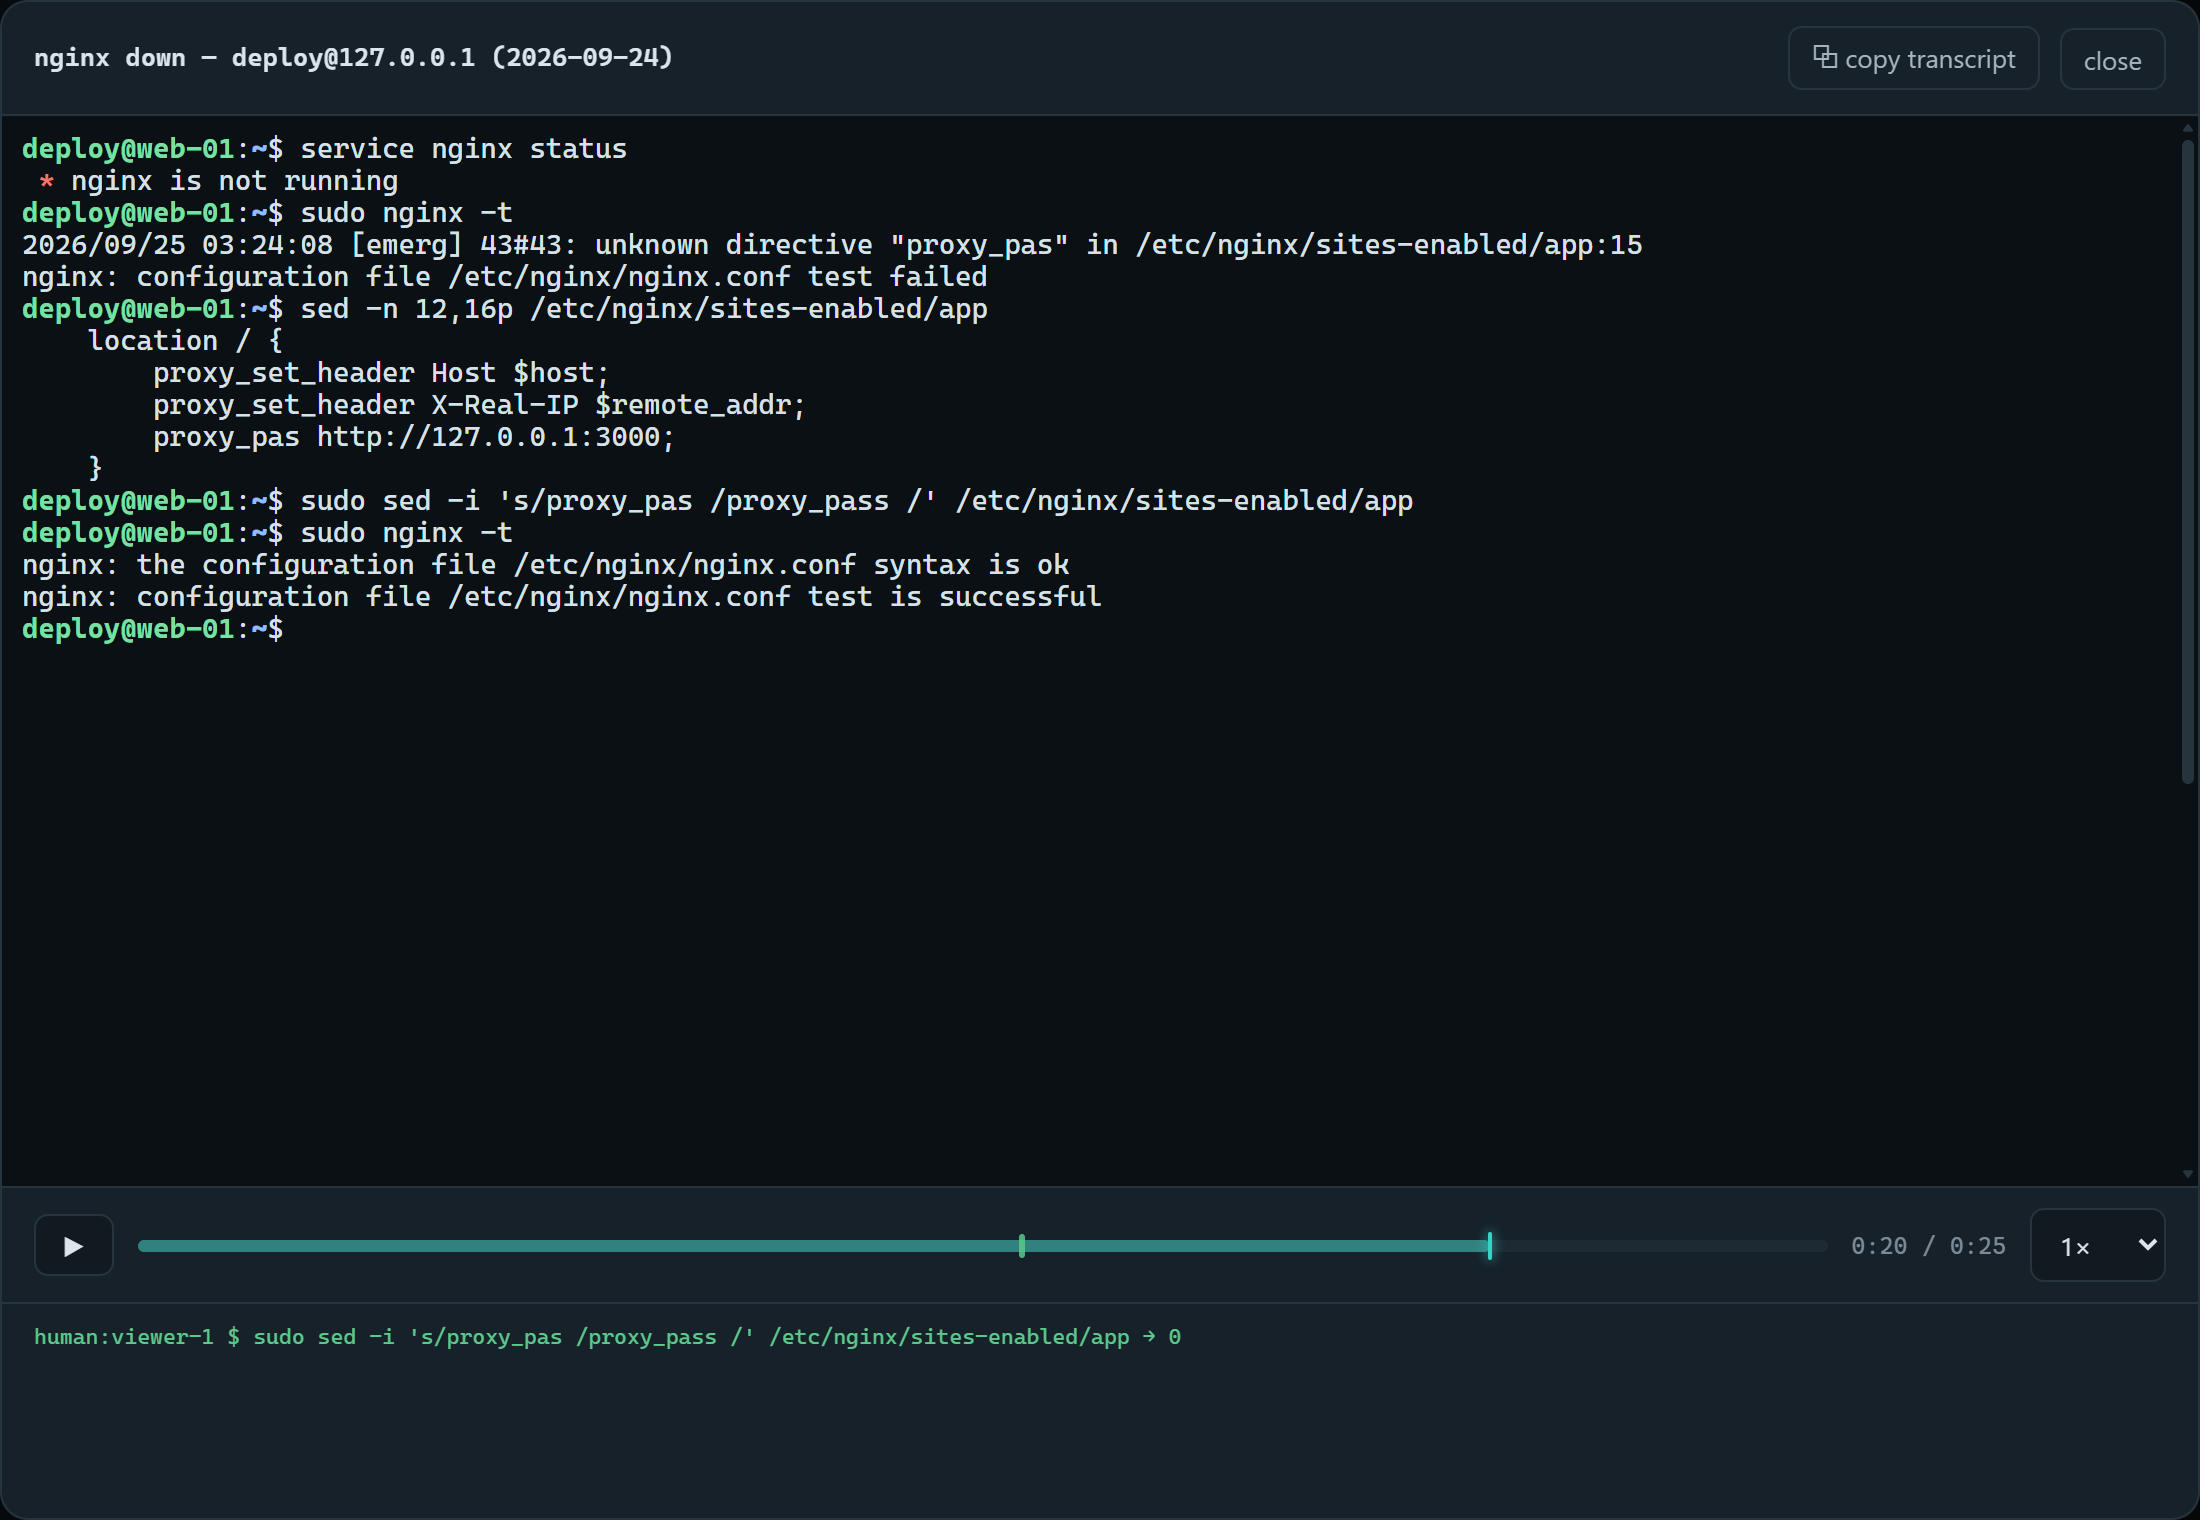Click the unplayed end of the progress bar
Image resolution: width=2200 pixels, height=1520 pixels.
(1659, 1246)
